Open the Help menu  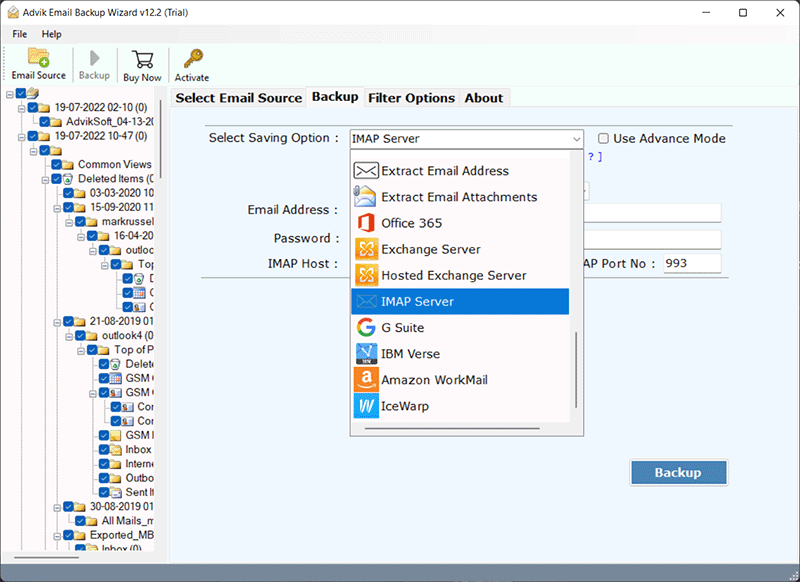52,34
